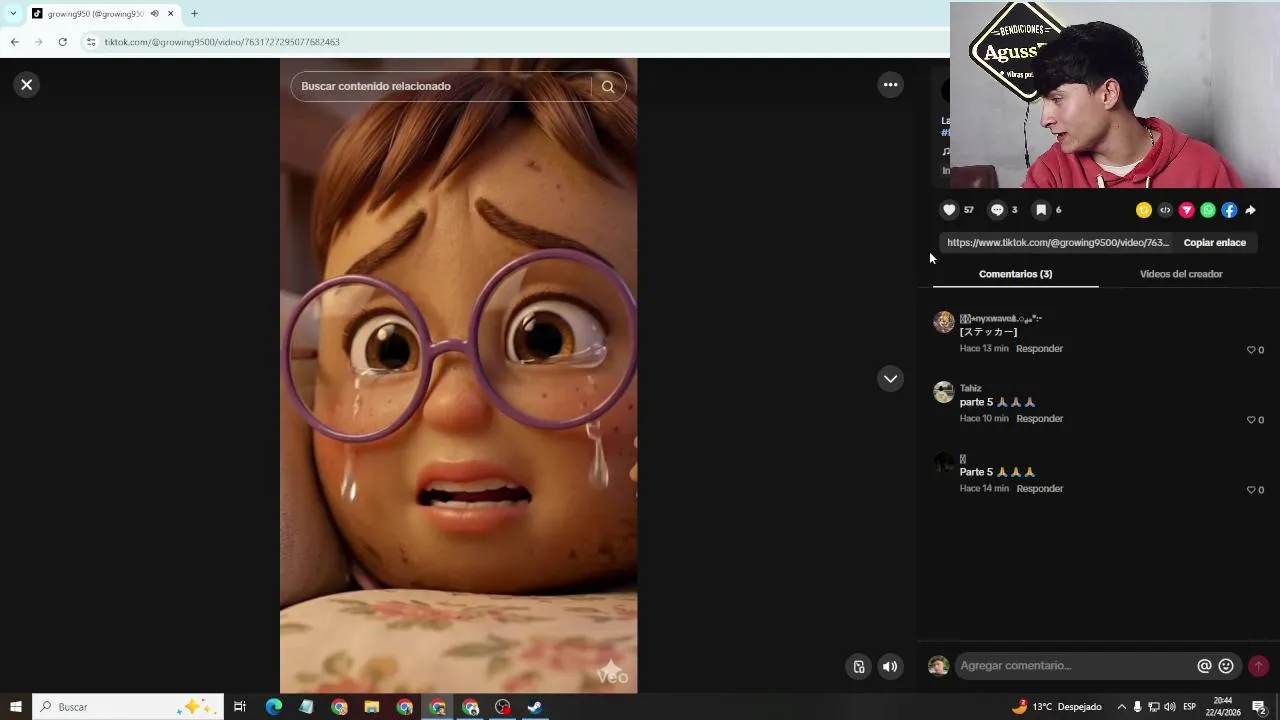This screenshot has width=1280, height=720.
Task: Open the system volume control in tray
Action: coord(1170,707)
